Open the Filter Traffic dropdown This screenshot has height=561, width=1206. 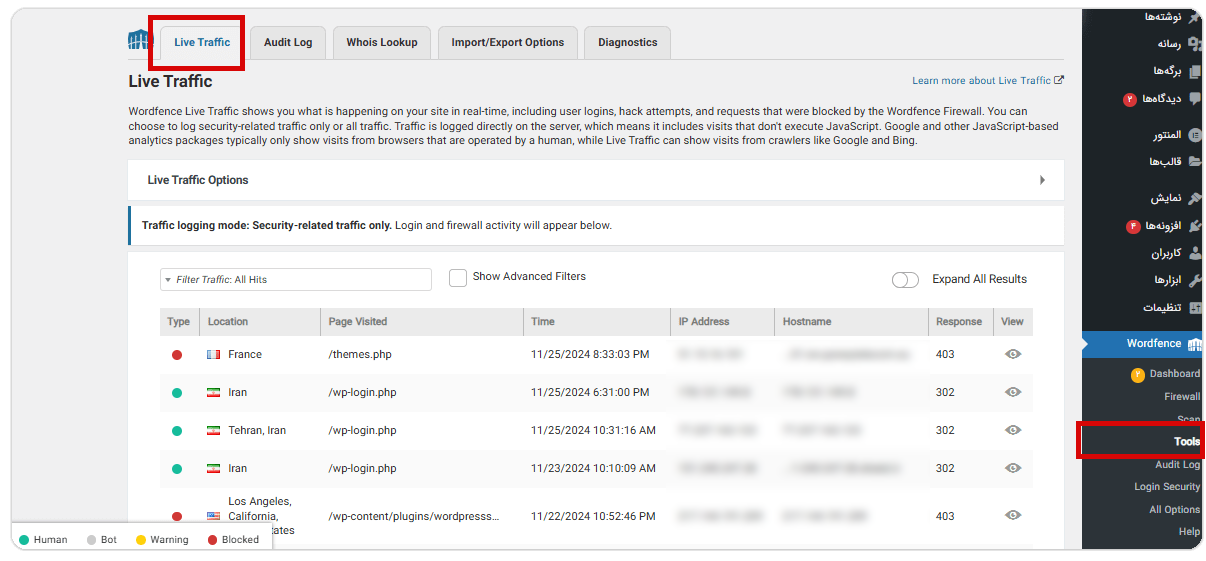pos(296,280)
